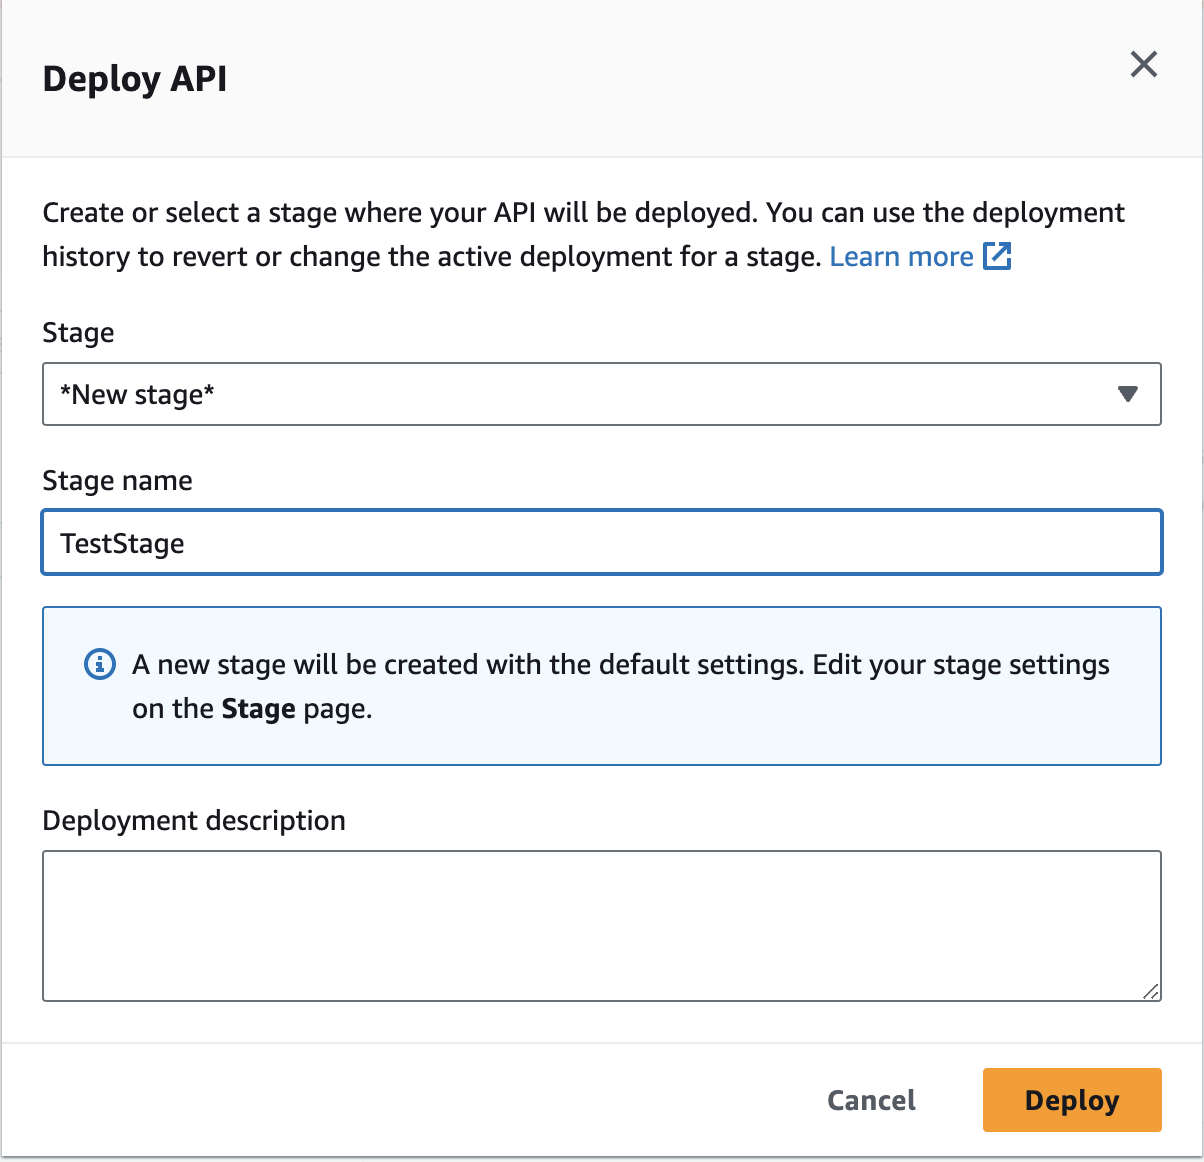1204x1162 pixels.
Task: Click the Deploy API dialog title
Action: coord(135,79)
